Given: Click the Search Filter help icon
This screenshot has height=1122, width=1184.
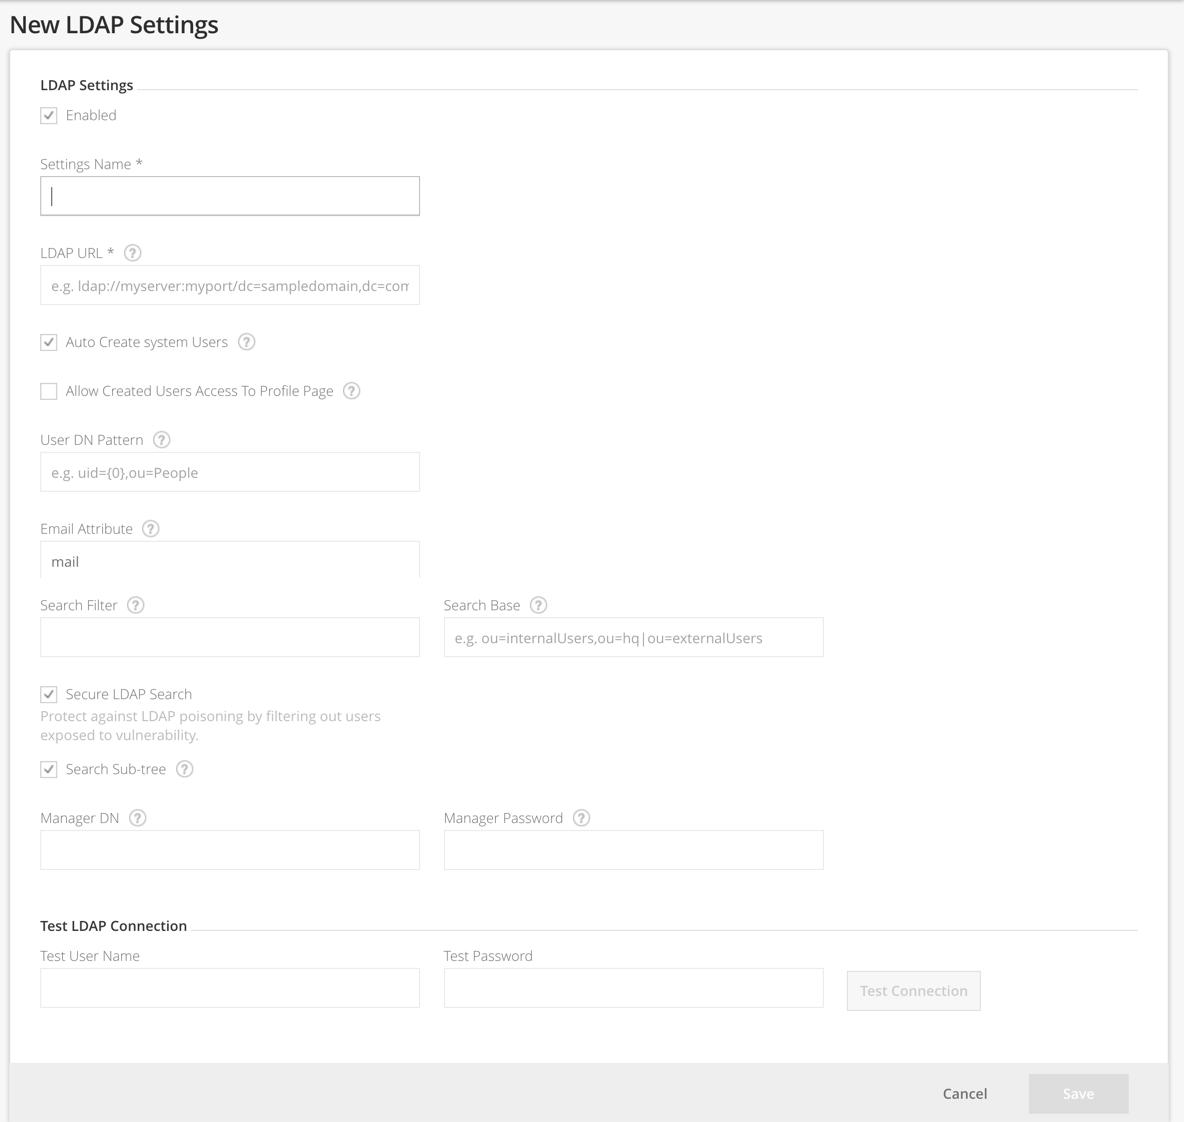Looking at the screenshot, I should point(135,605).
